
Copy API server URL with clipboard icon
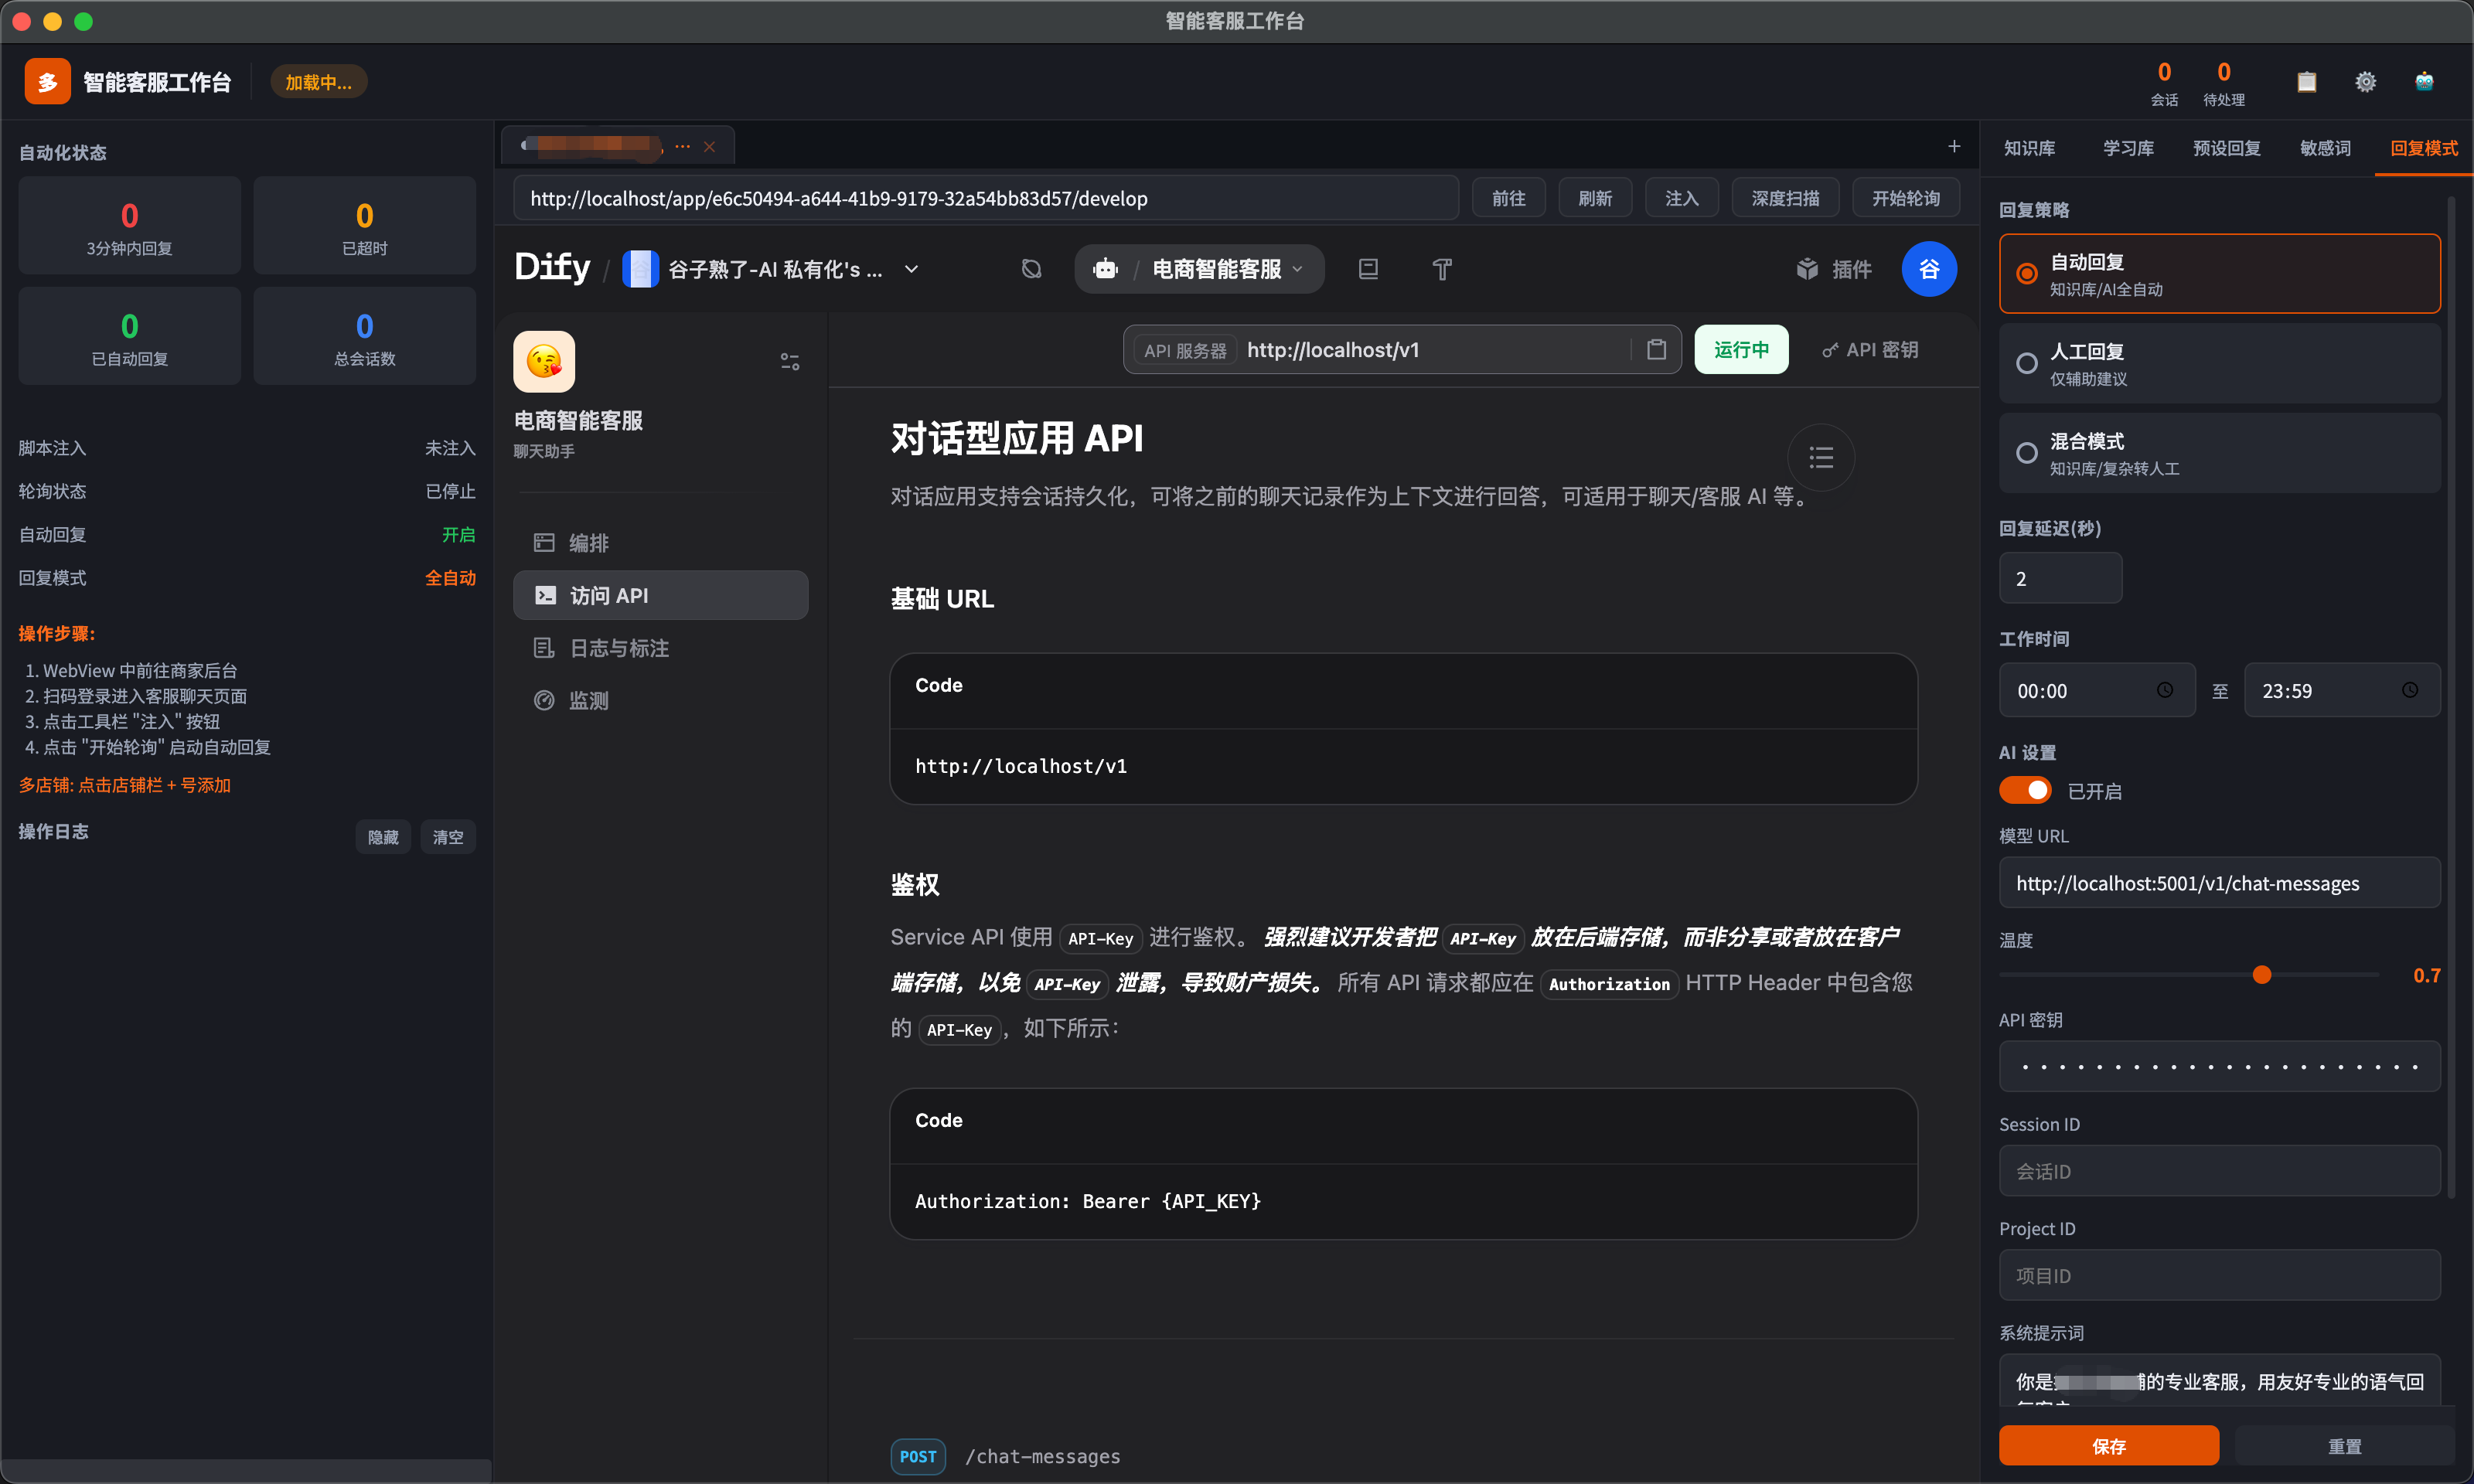(x=1656, y=350)
